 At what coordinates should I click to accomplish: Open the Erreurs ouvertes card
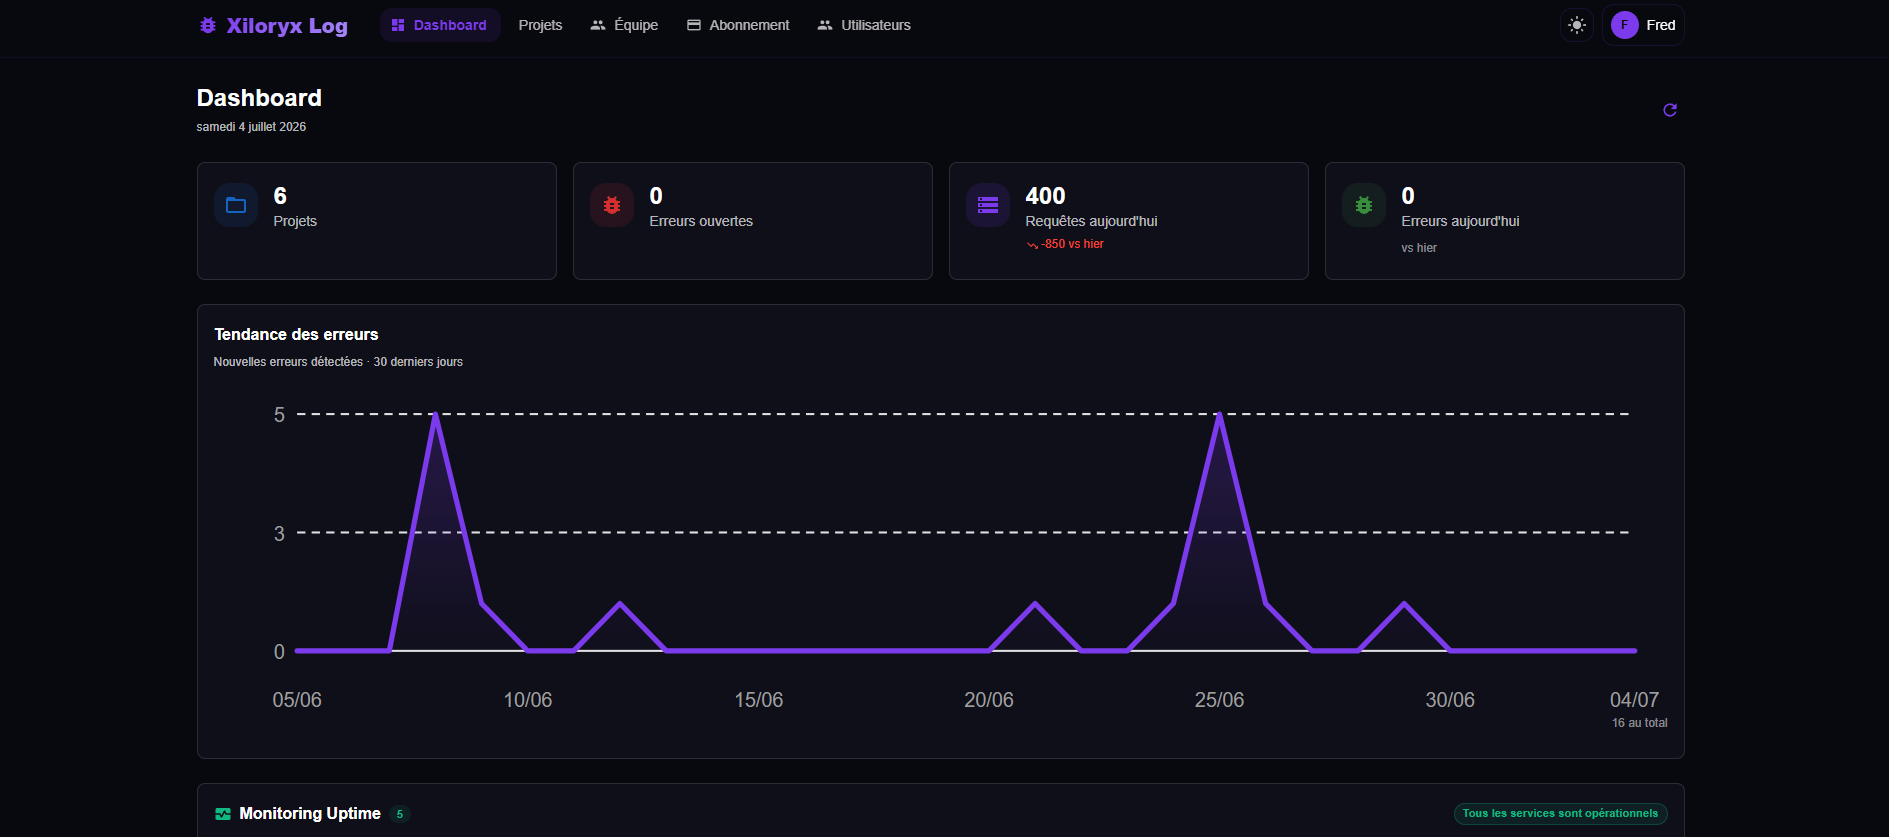tap(753, 221)
